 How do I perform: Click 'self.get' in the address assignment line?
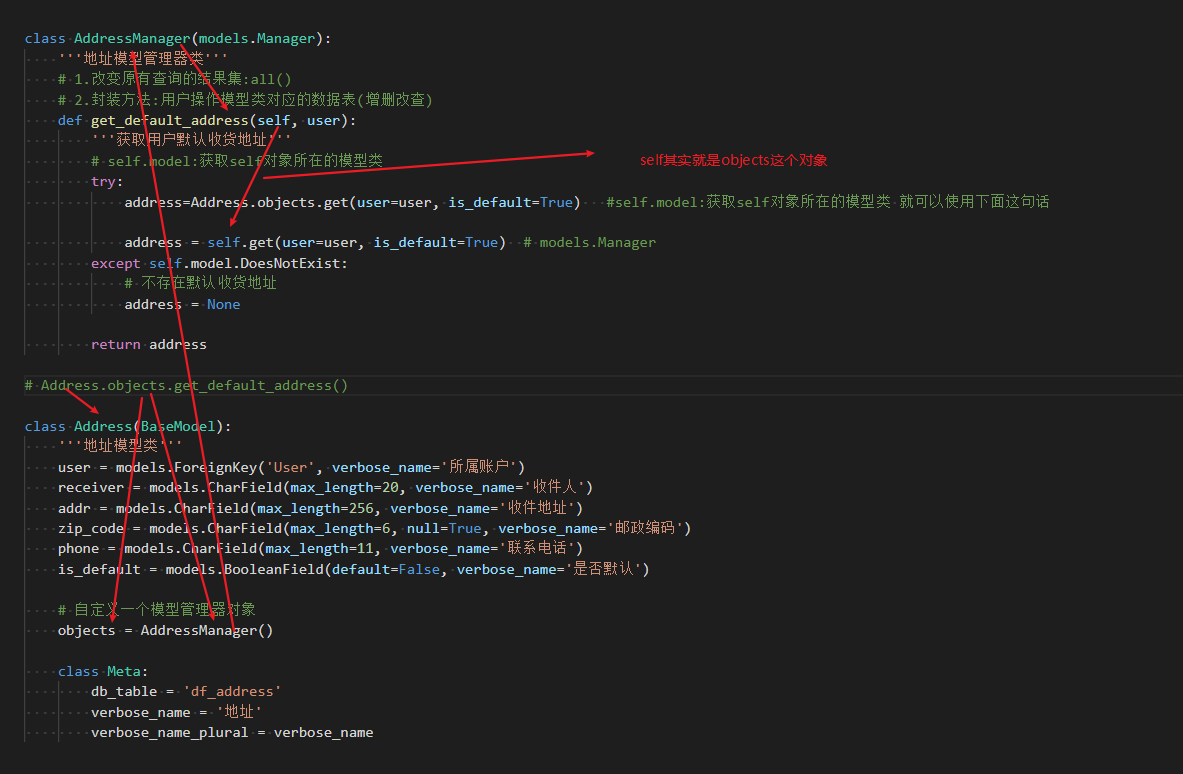click(240, 243)
